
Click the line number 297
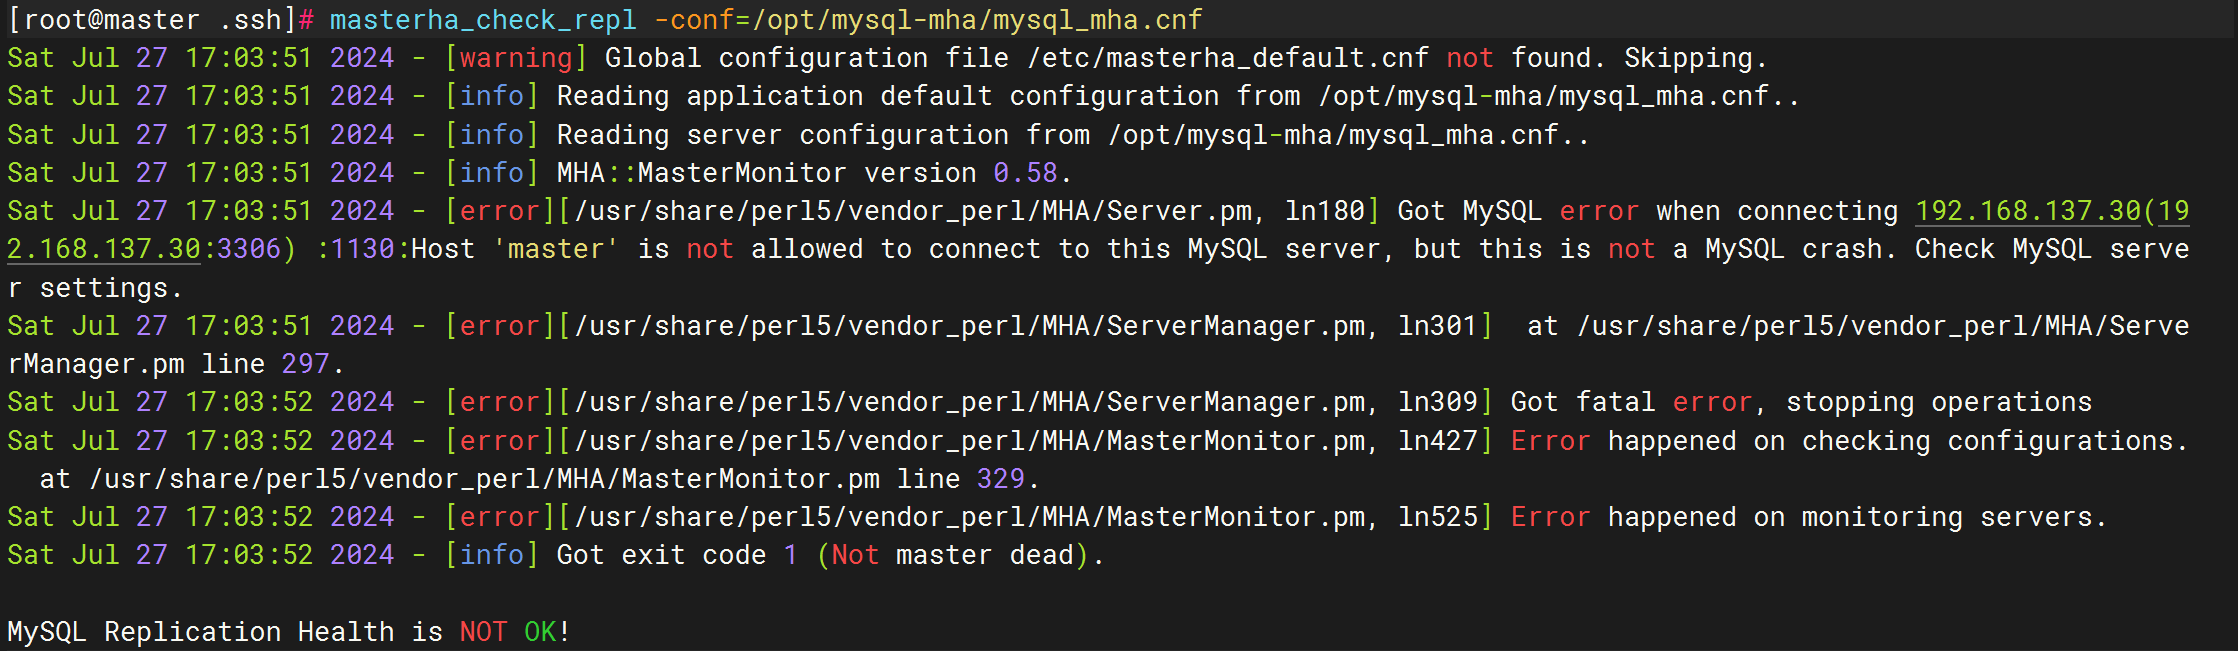(x=305, y=364)
